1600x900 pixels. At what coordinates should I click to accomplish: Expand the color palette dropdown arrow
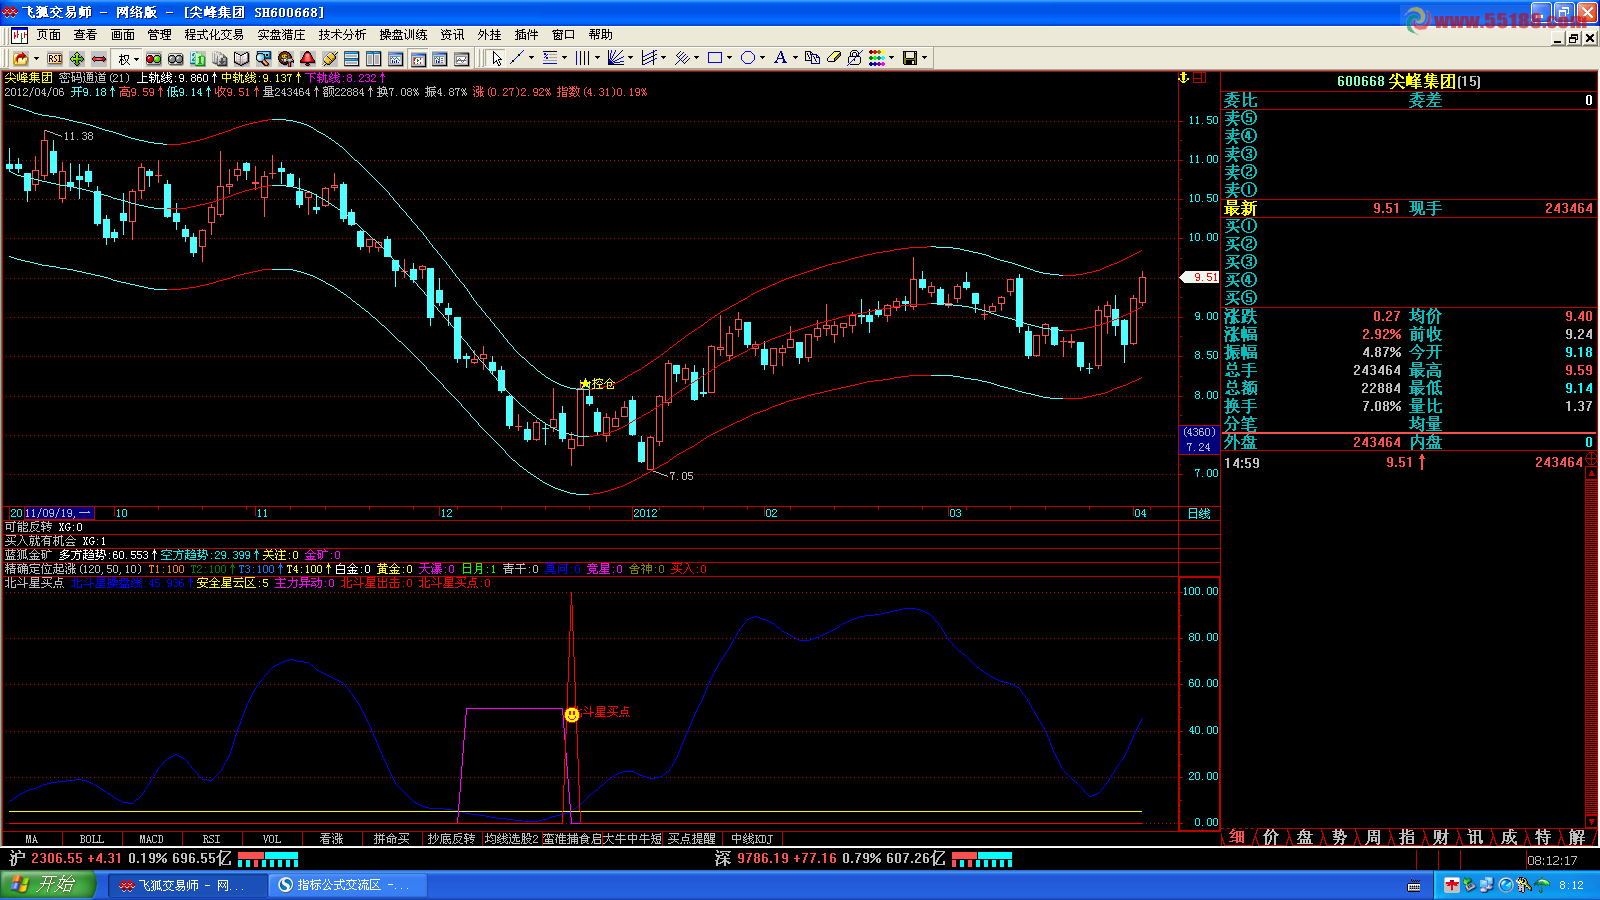click(891, 58)
